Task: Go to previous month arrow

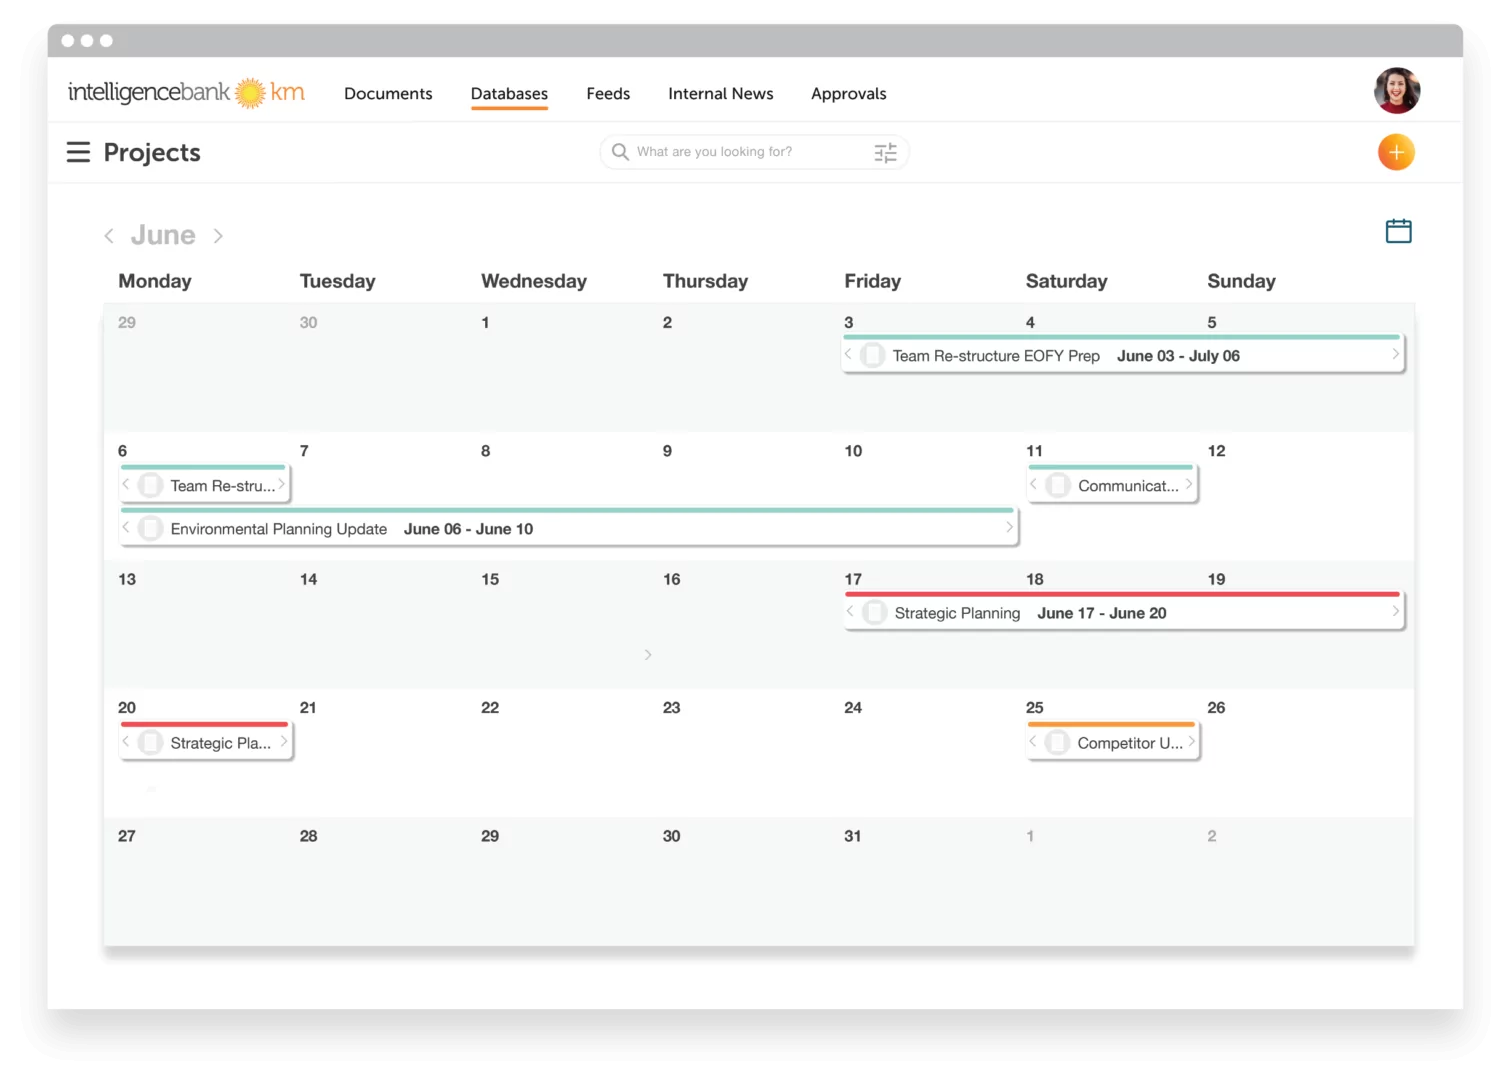Action: 109,236
